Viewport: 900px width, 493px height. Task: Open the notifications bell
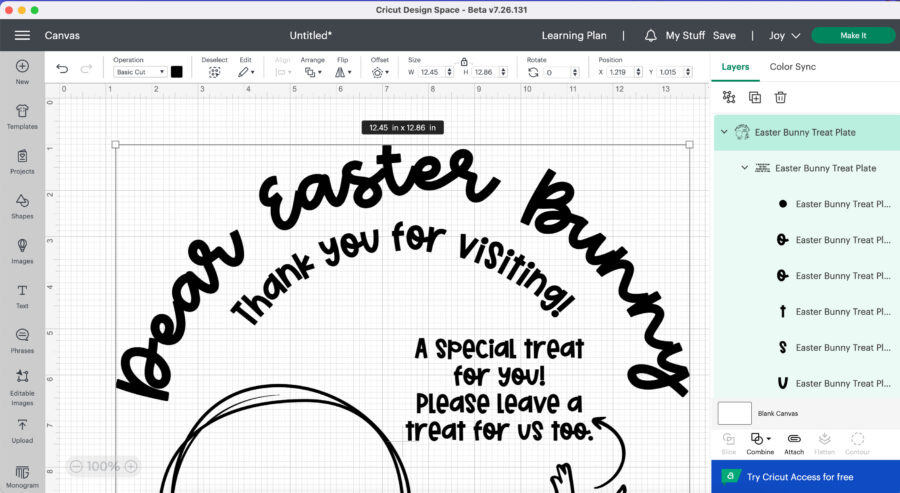click(651, 35)
